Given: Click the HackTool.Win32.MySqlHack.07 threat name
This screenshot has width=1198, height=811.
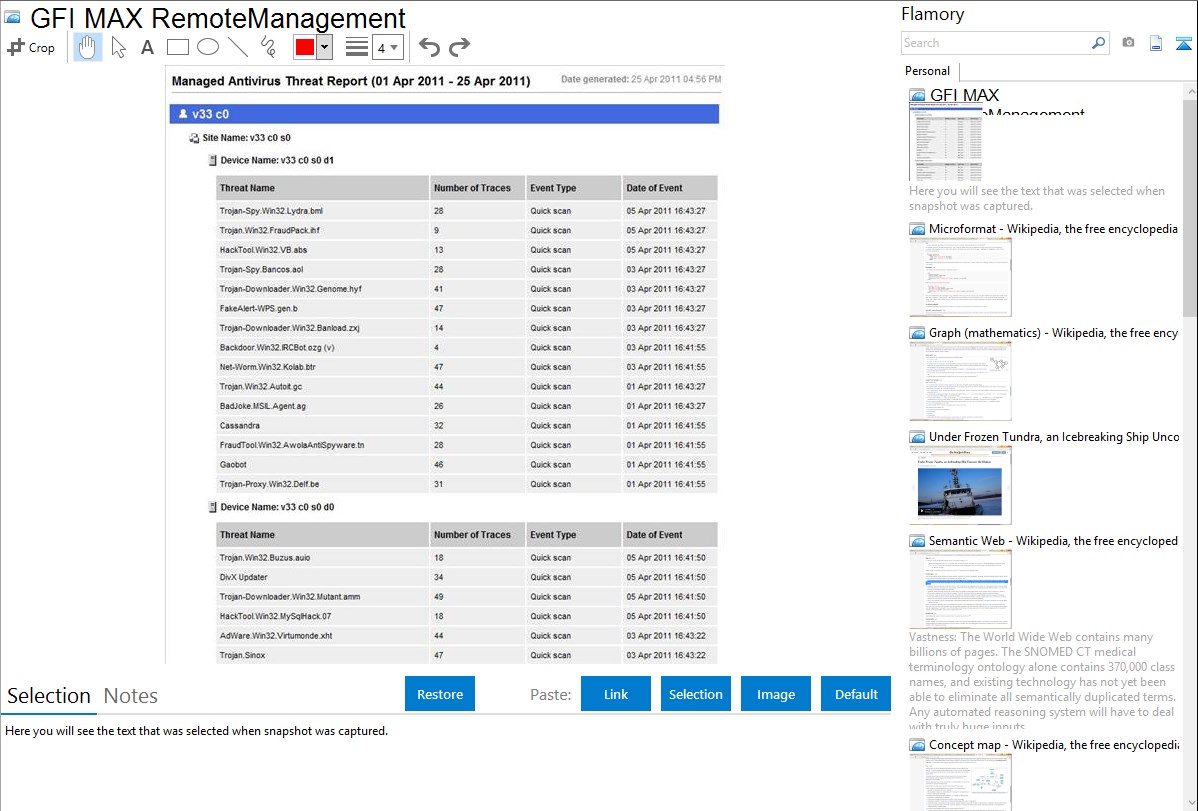Looking at the screenshot, I should [x=276, y=616].
